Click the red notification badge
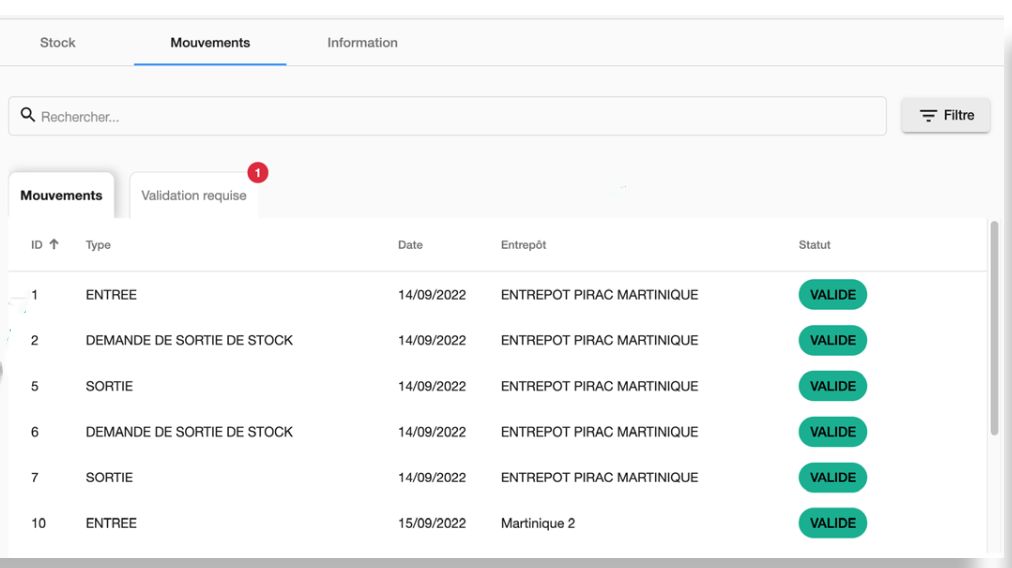Viewport: 1012px width, 568px height. click(257, 173)
